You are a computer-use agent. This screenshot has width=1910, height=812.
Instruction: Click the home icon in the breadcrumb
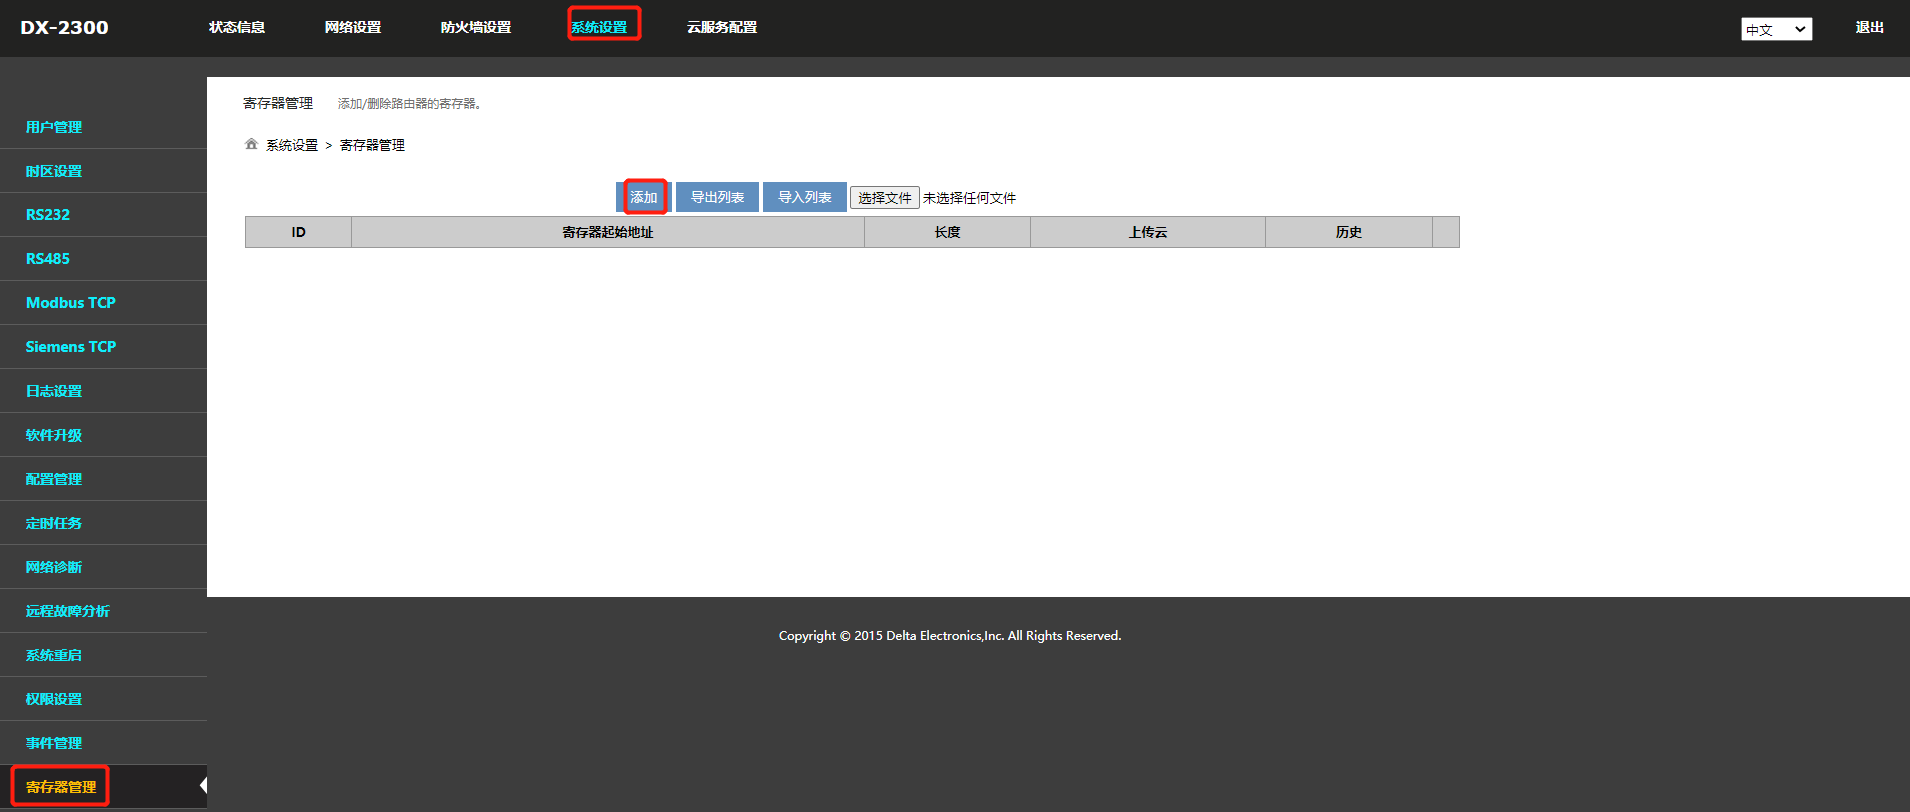tap(251, 144)
